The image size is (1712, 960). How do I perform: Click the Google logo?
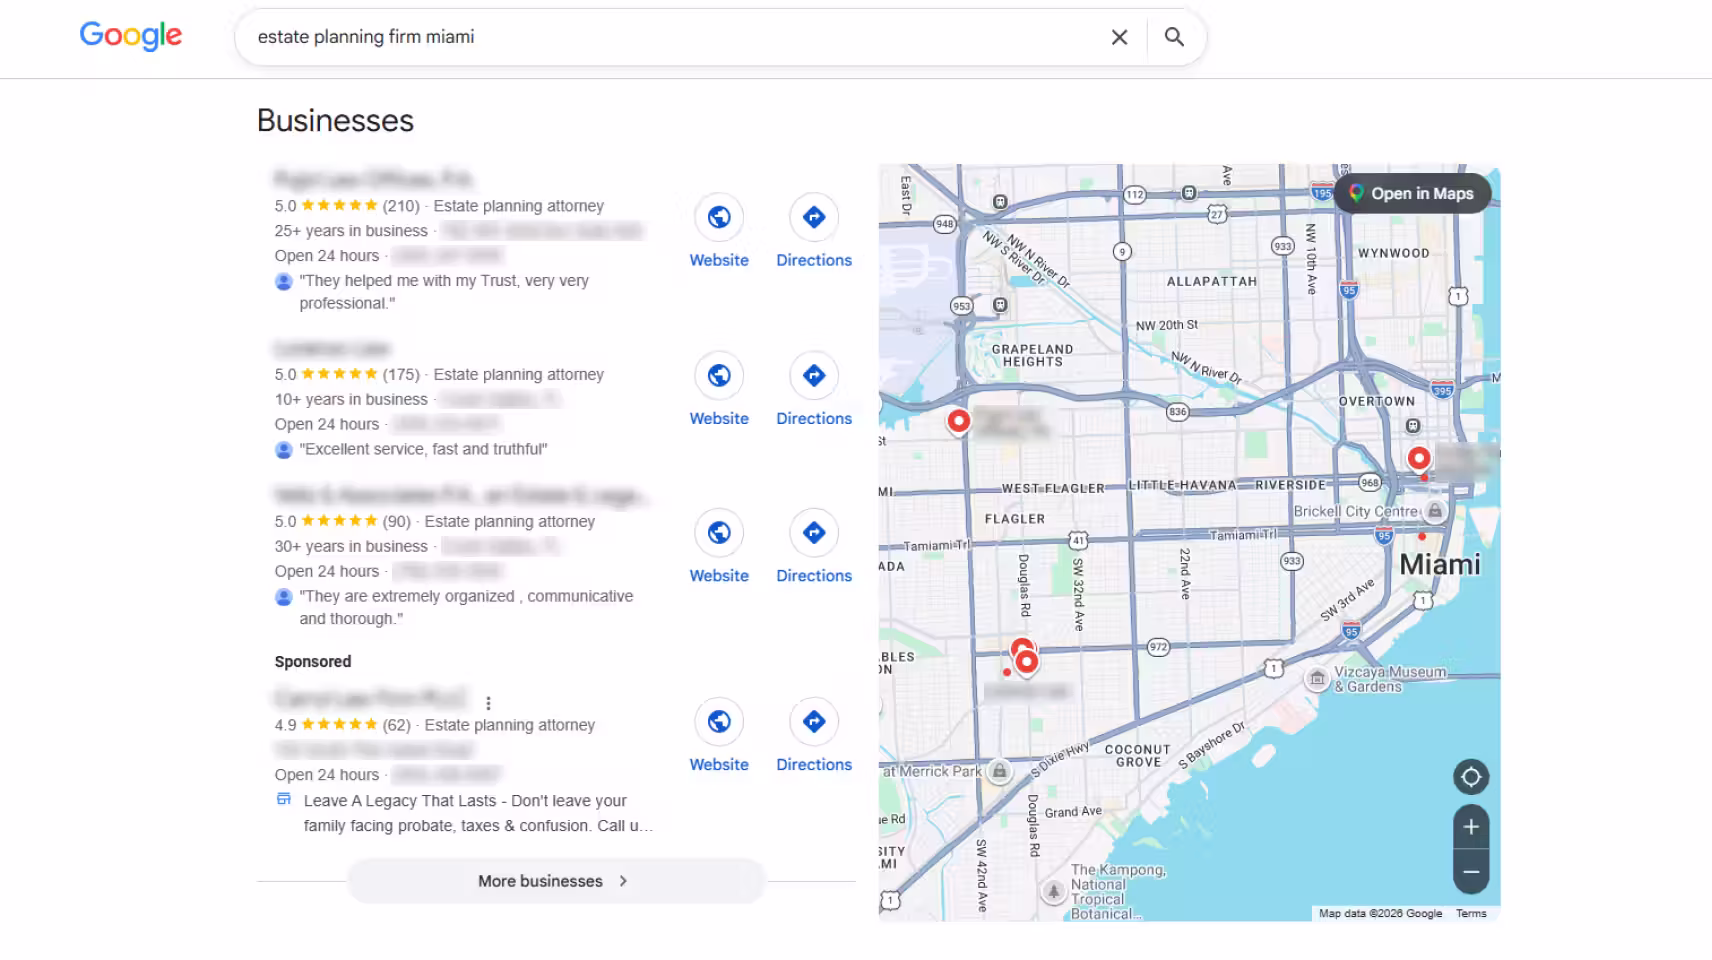tap(131, 36)
